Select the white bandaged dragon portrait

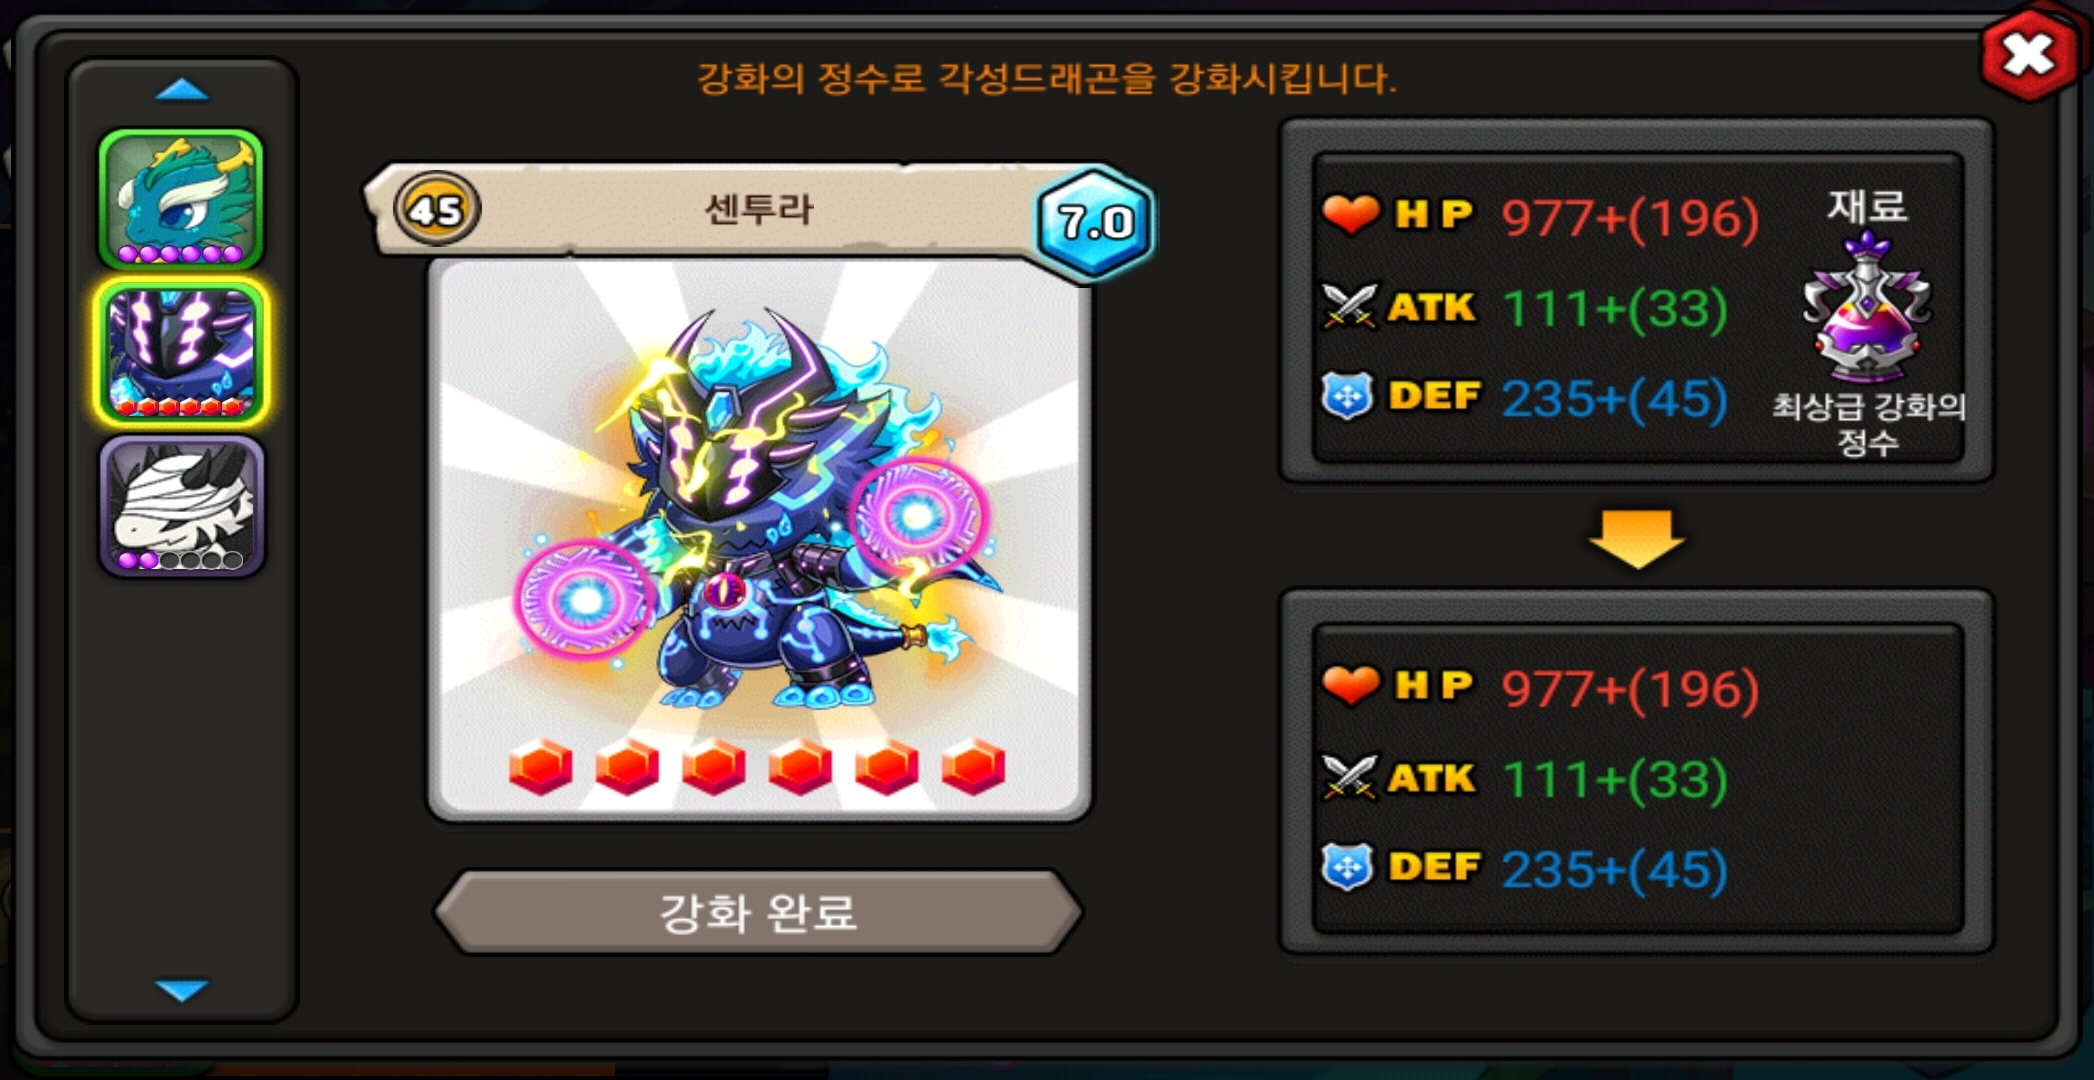[181, 506]
